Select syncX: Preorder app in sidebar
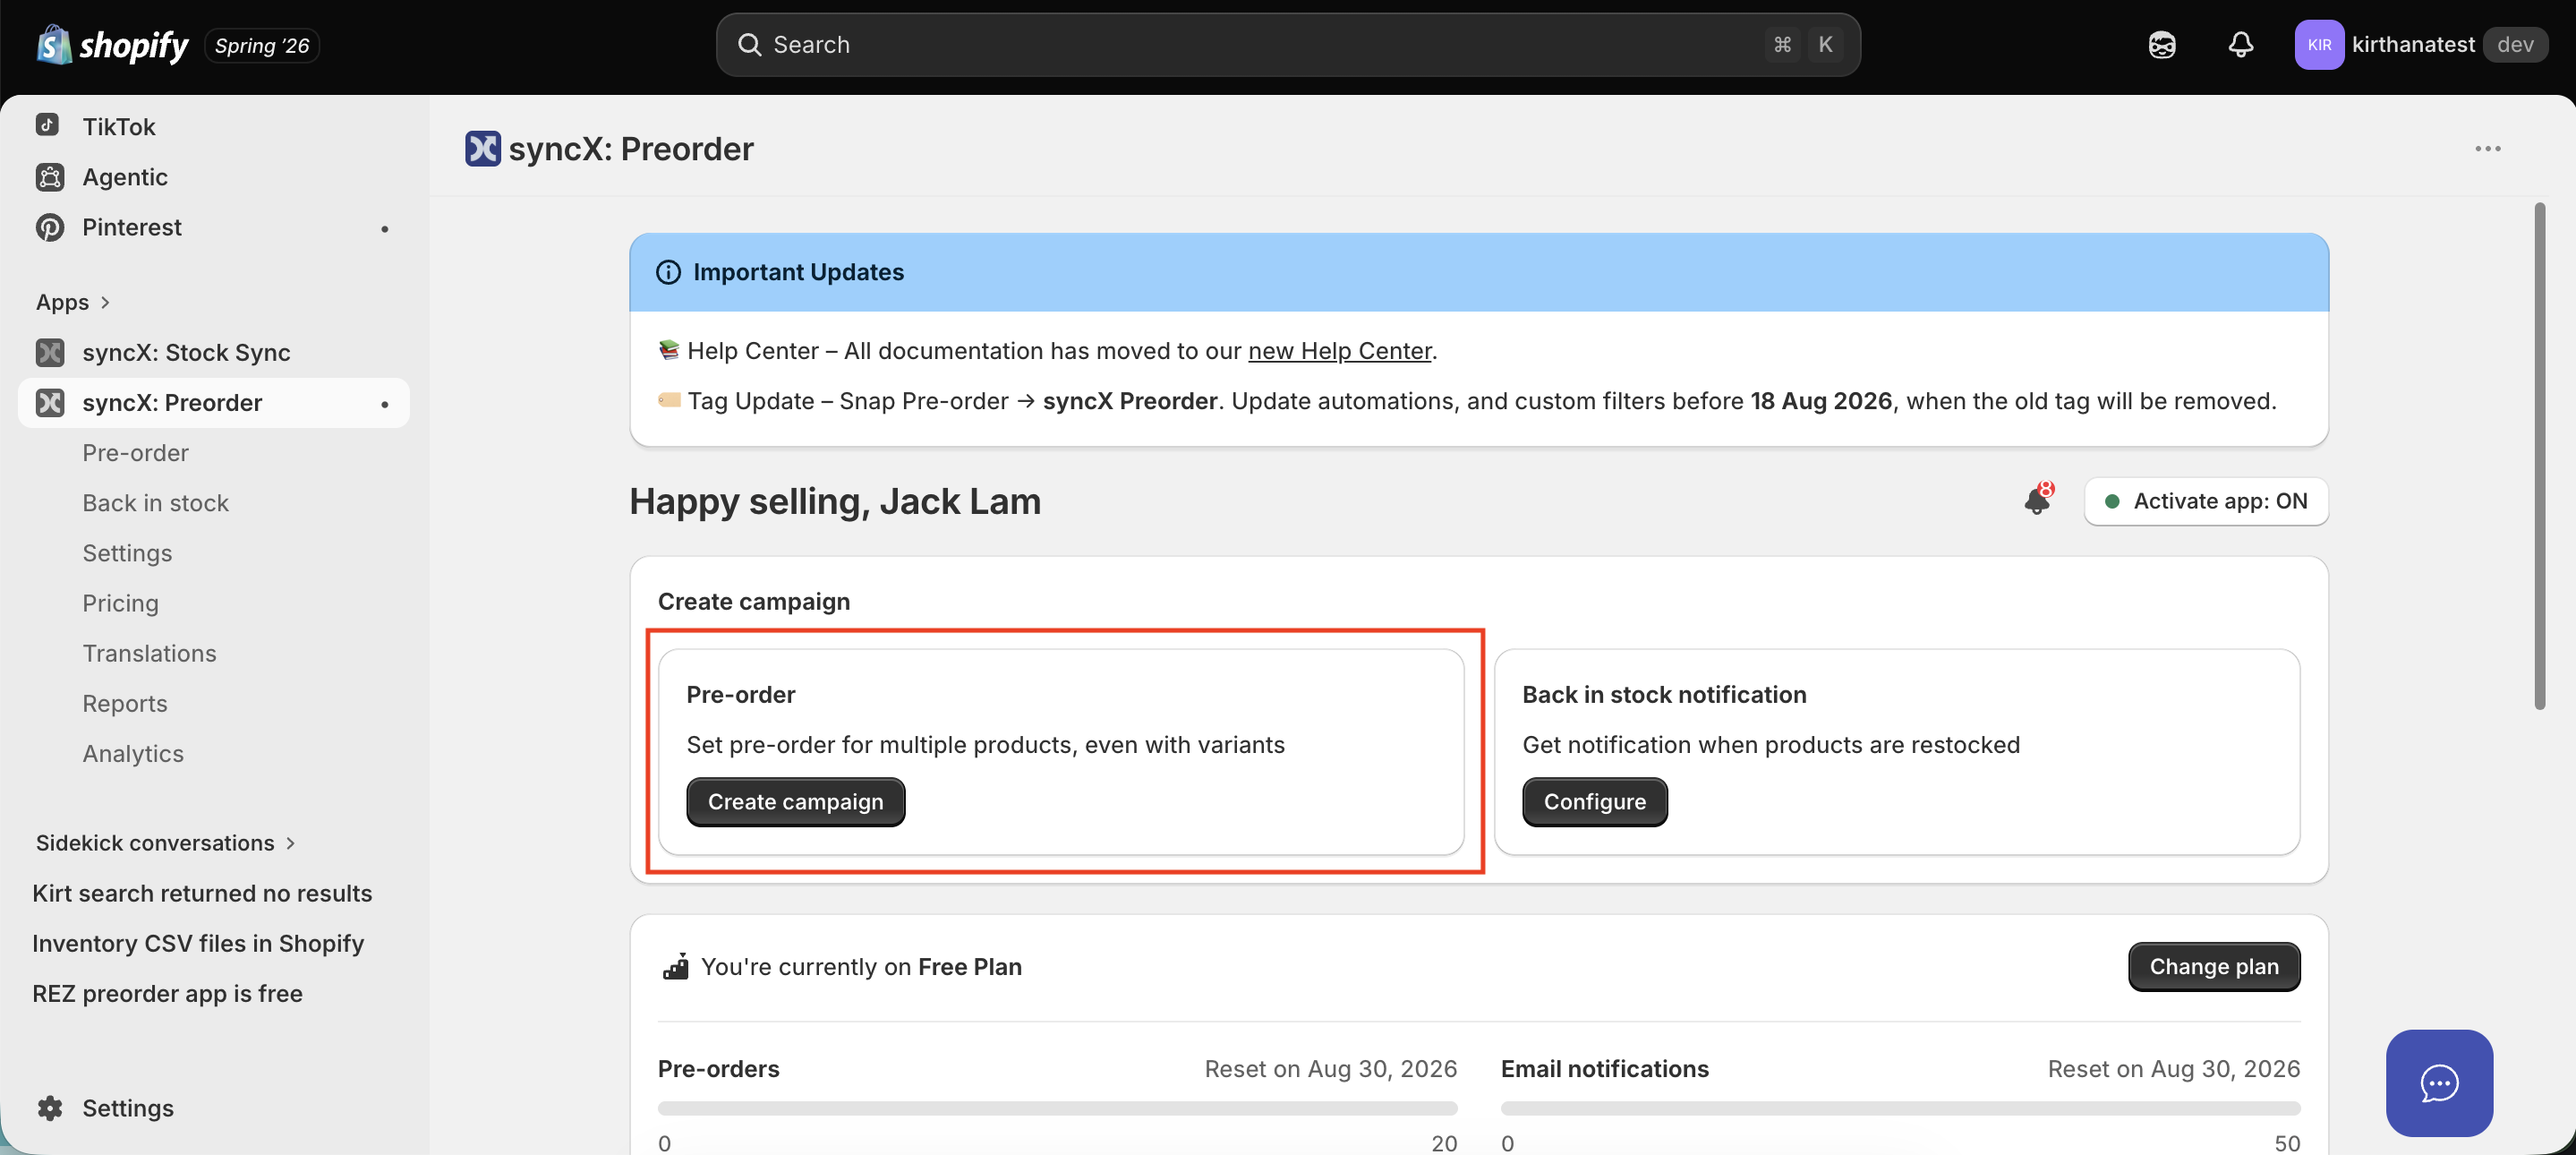This screenshot has width=2576, height=1155. pyautogui.click(x=213, y=402)
